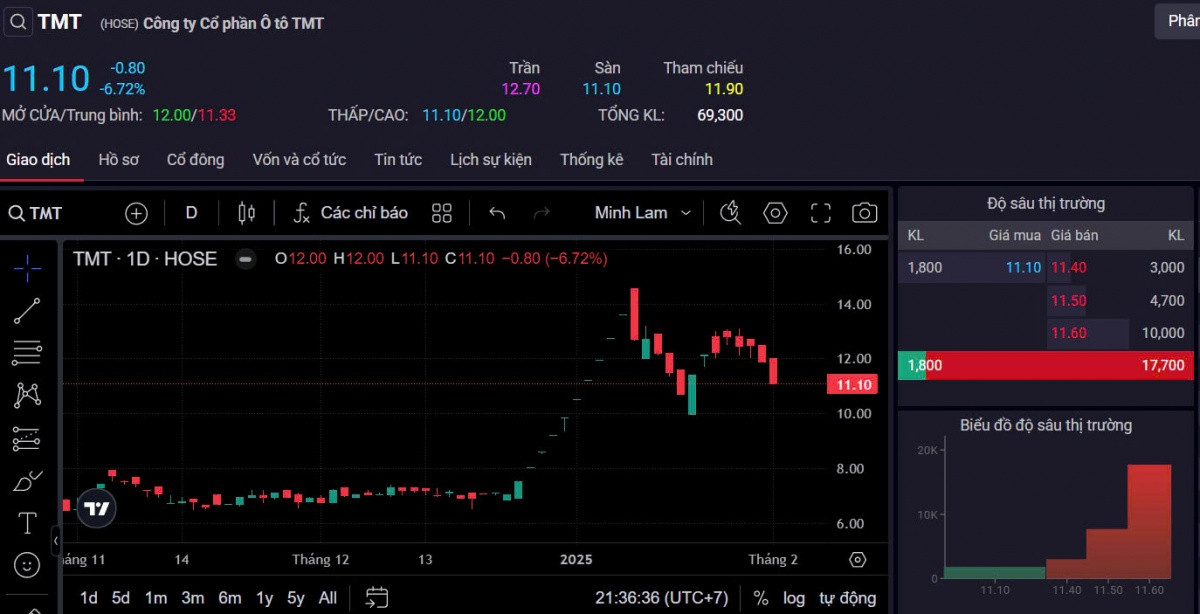
Task: Open timezone menu 21:36:36 (UTC+7)
Action: (661, 598)
